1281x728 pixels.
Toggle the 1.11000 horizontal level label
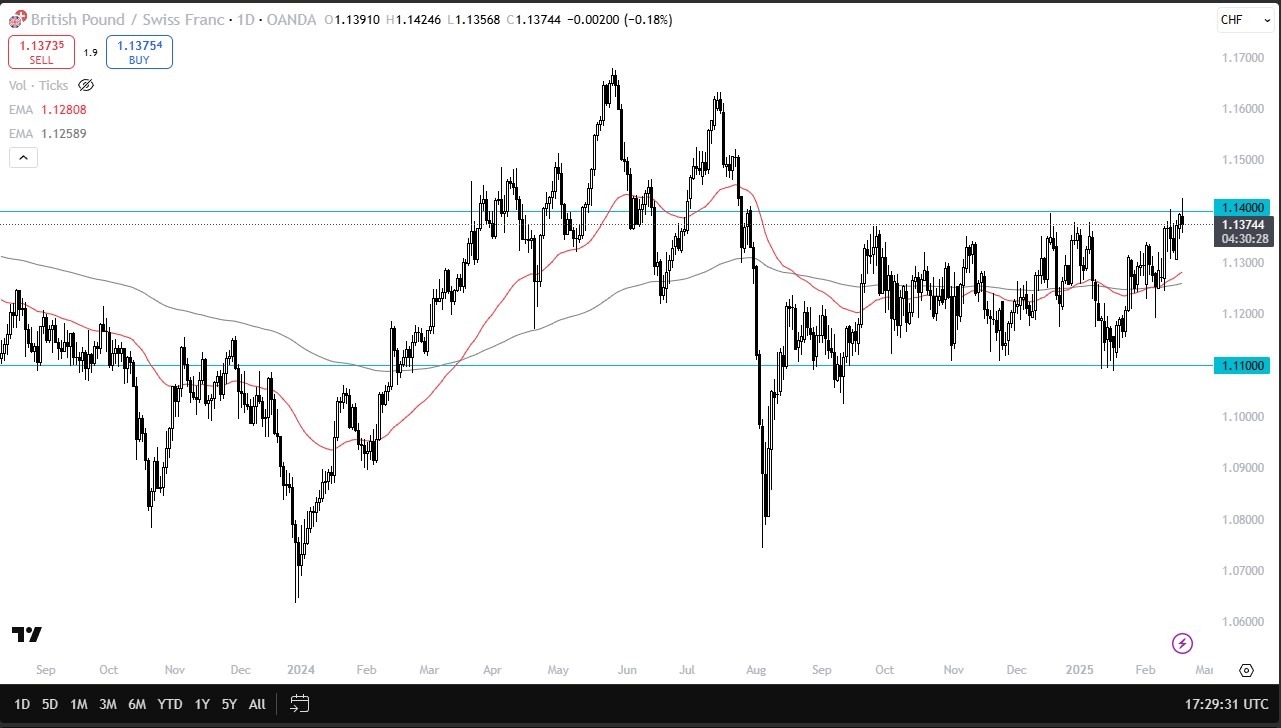click(x=1241, y=365)
